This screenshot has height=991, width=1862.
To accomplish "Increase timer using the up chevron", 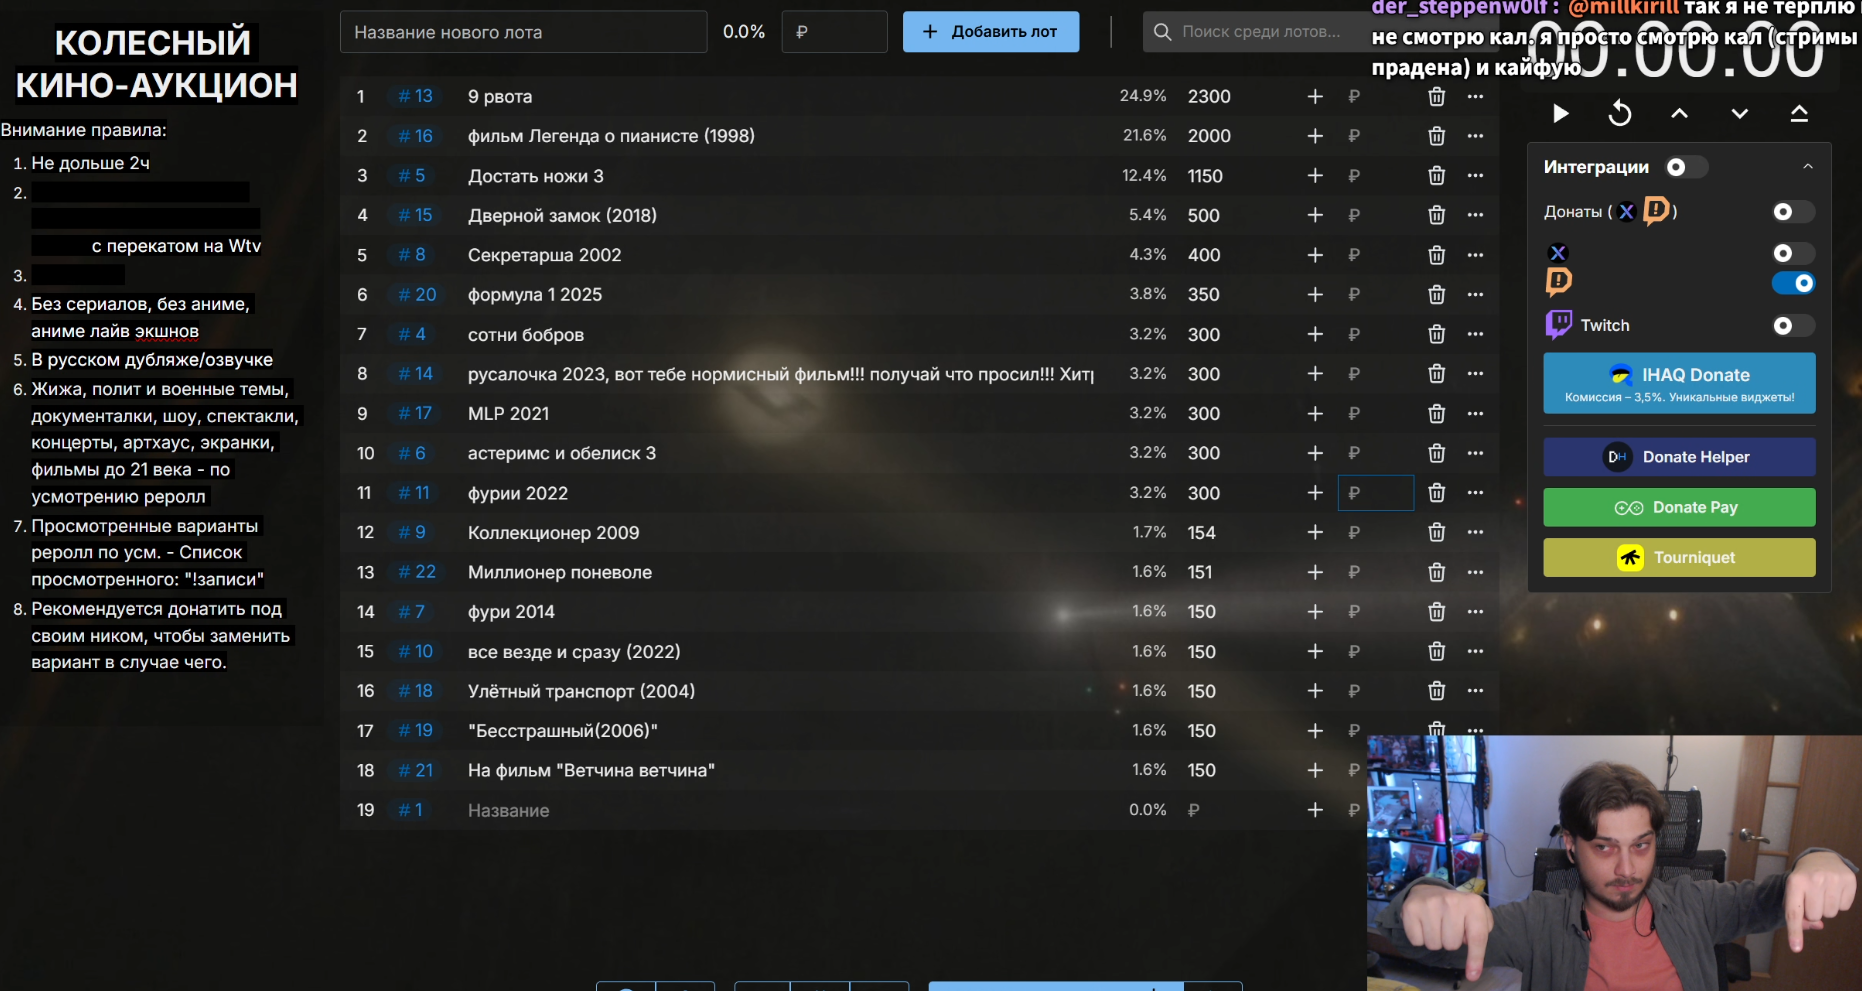I will coord(1680,114).
